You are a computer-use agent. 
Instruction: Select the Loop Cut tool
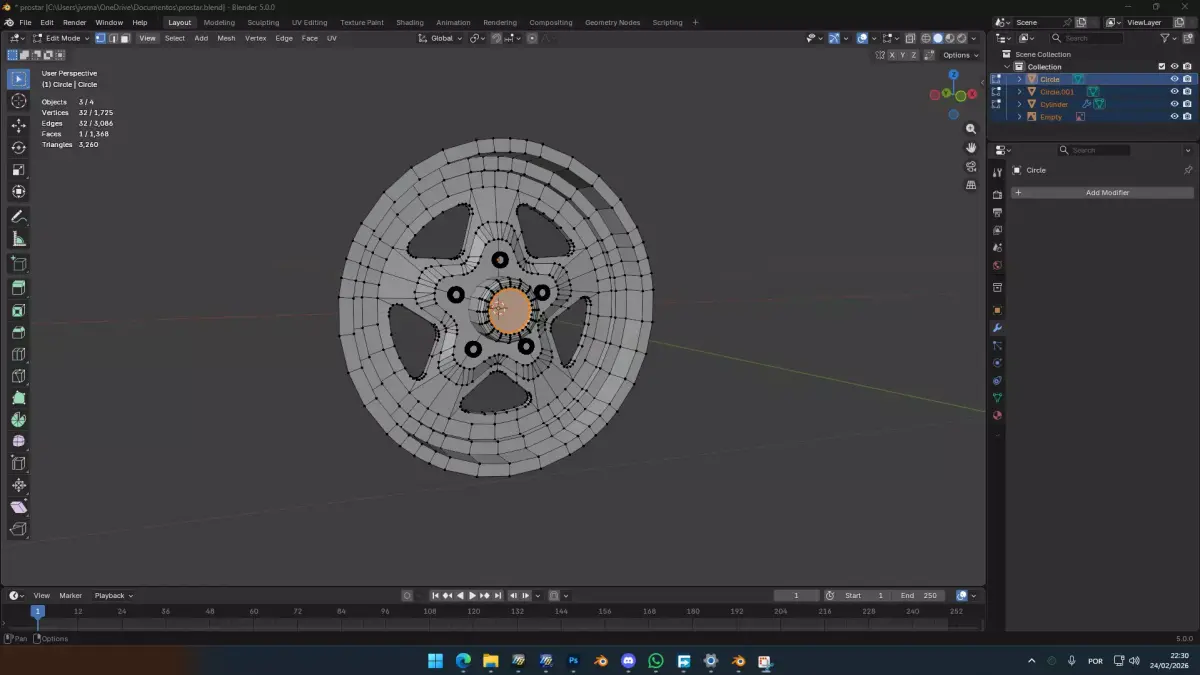click(19, 355)
